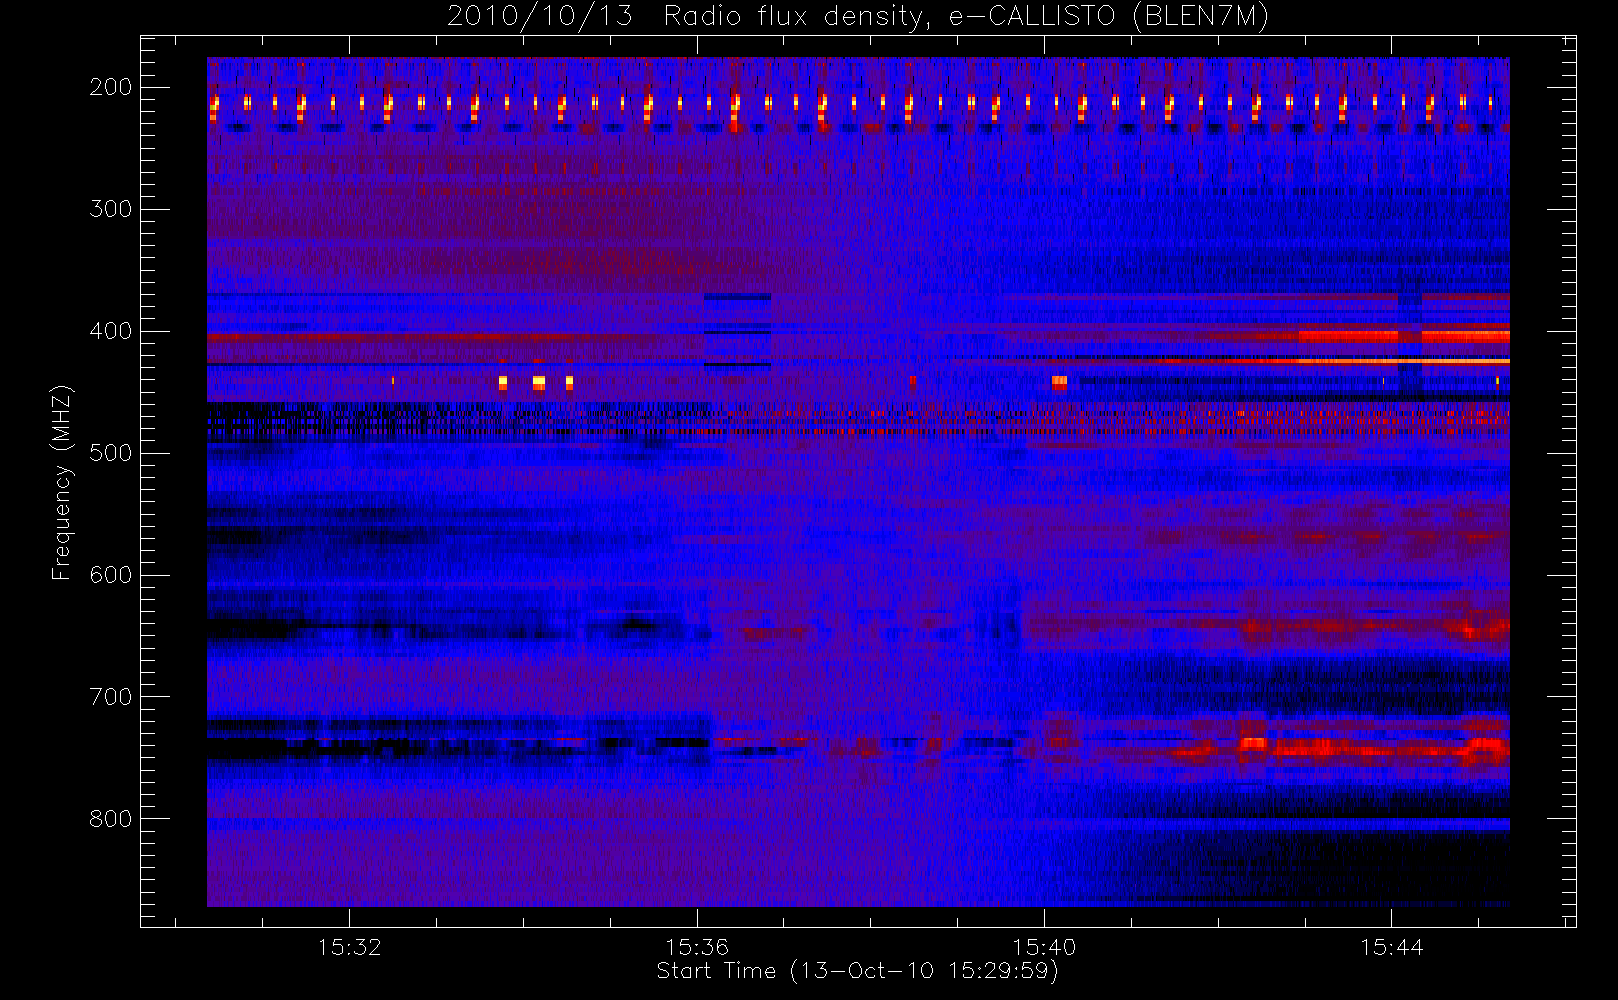Click the 'Start Time (13-Oct-10 15:29:59)' axis label
This screenshot has width=1618, height=1000.
857,971
